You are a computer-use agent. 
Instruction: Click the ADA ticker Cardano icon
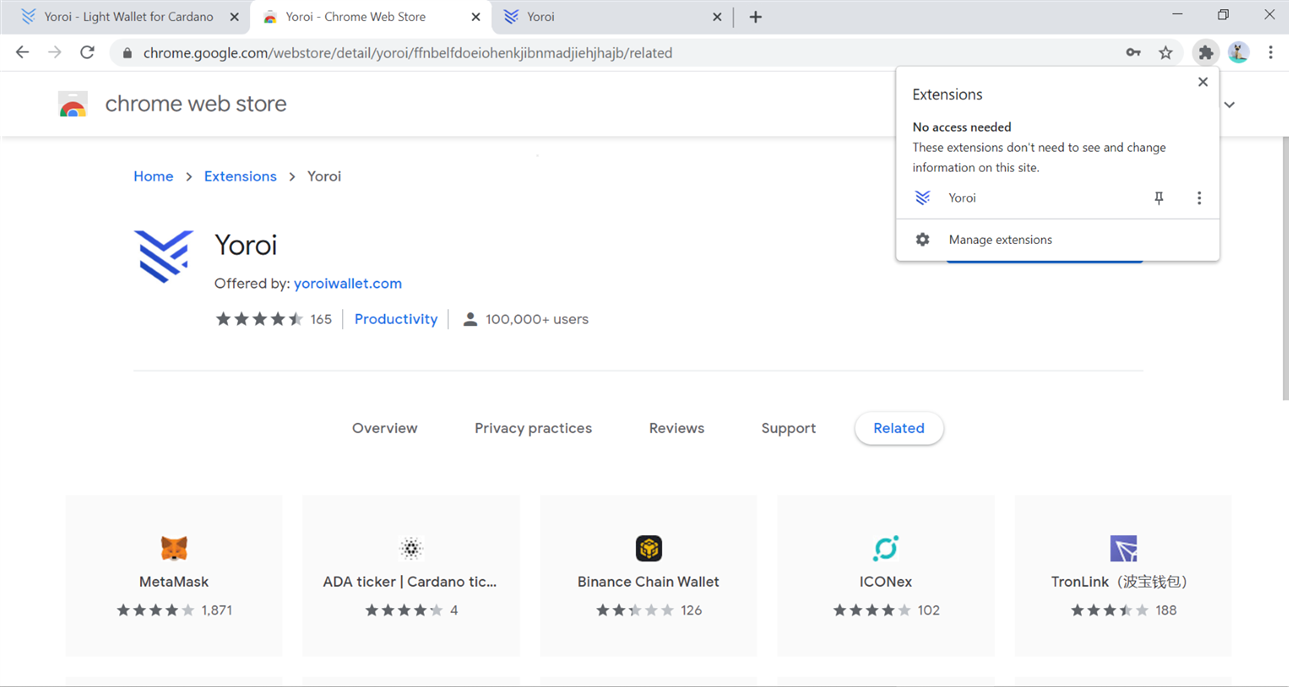[x=411, y=548]
